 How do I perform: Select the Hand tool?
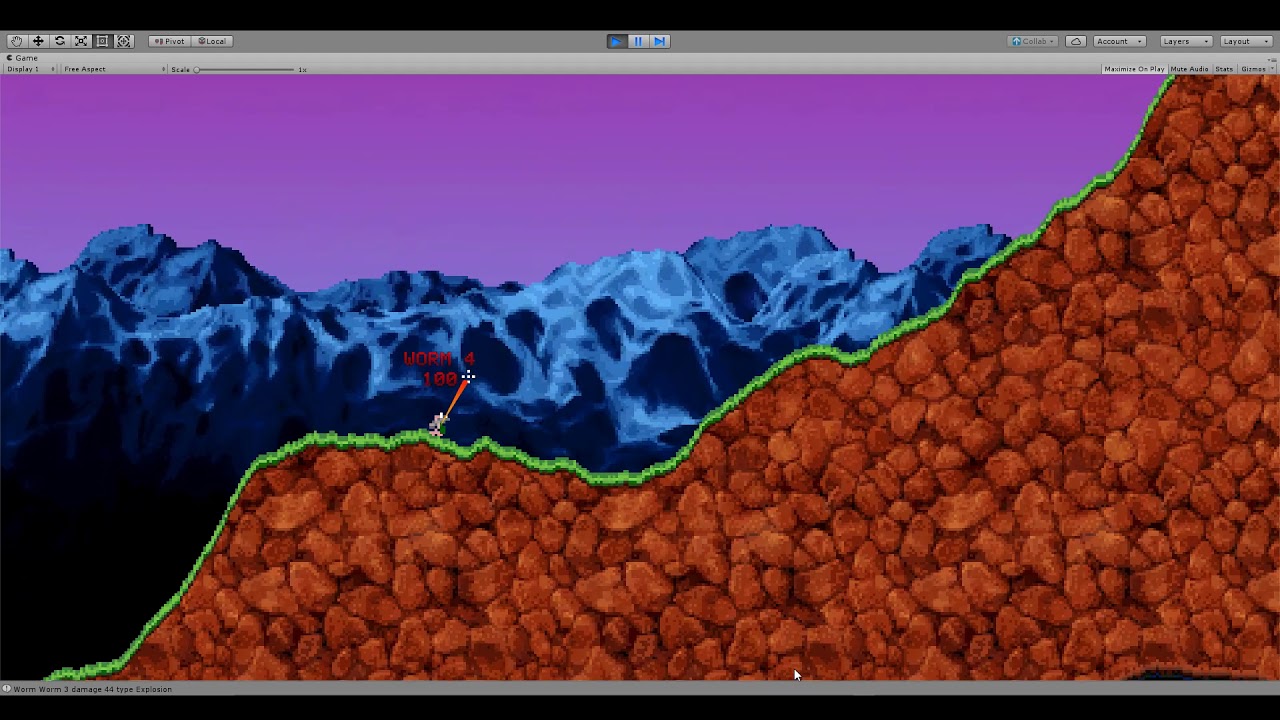click(16, 41)
